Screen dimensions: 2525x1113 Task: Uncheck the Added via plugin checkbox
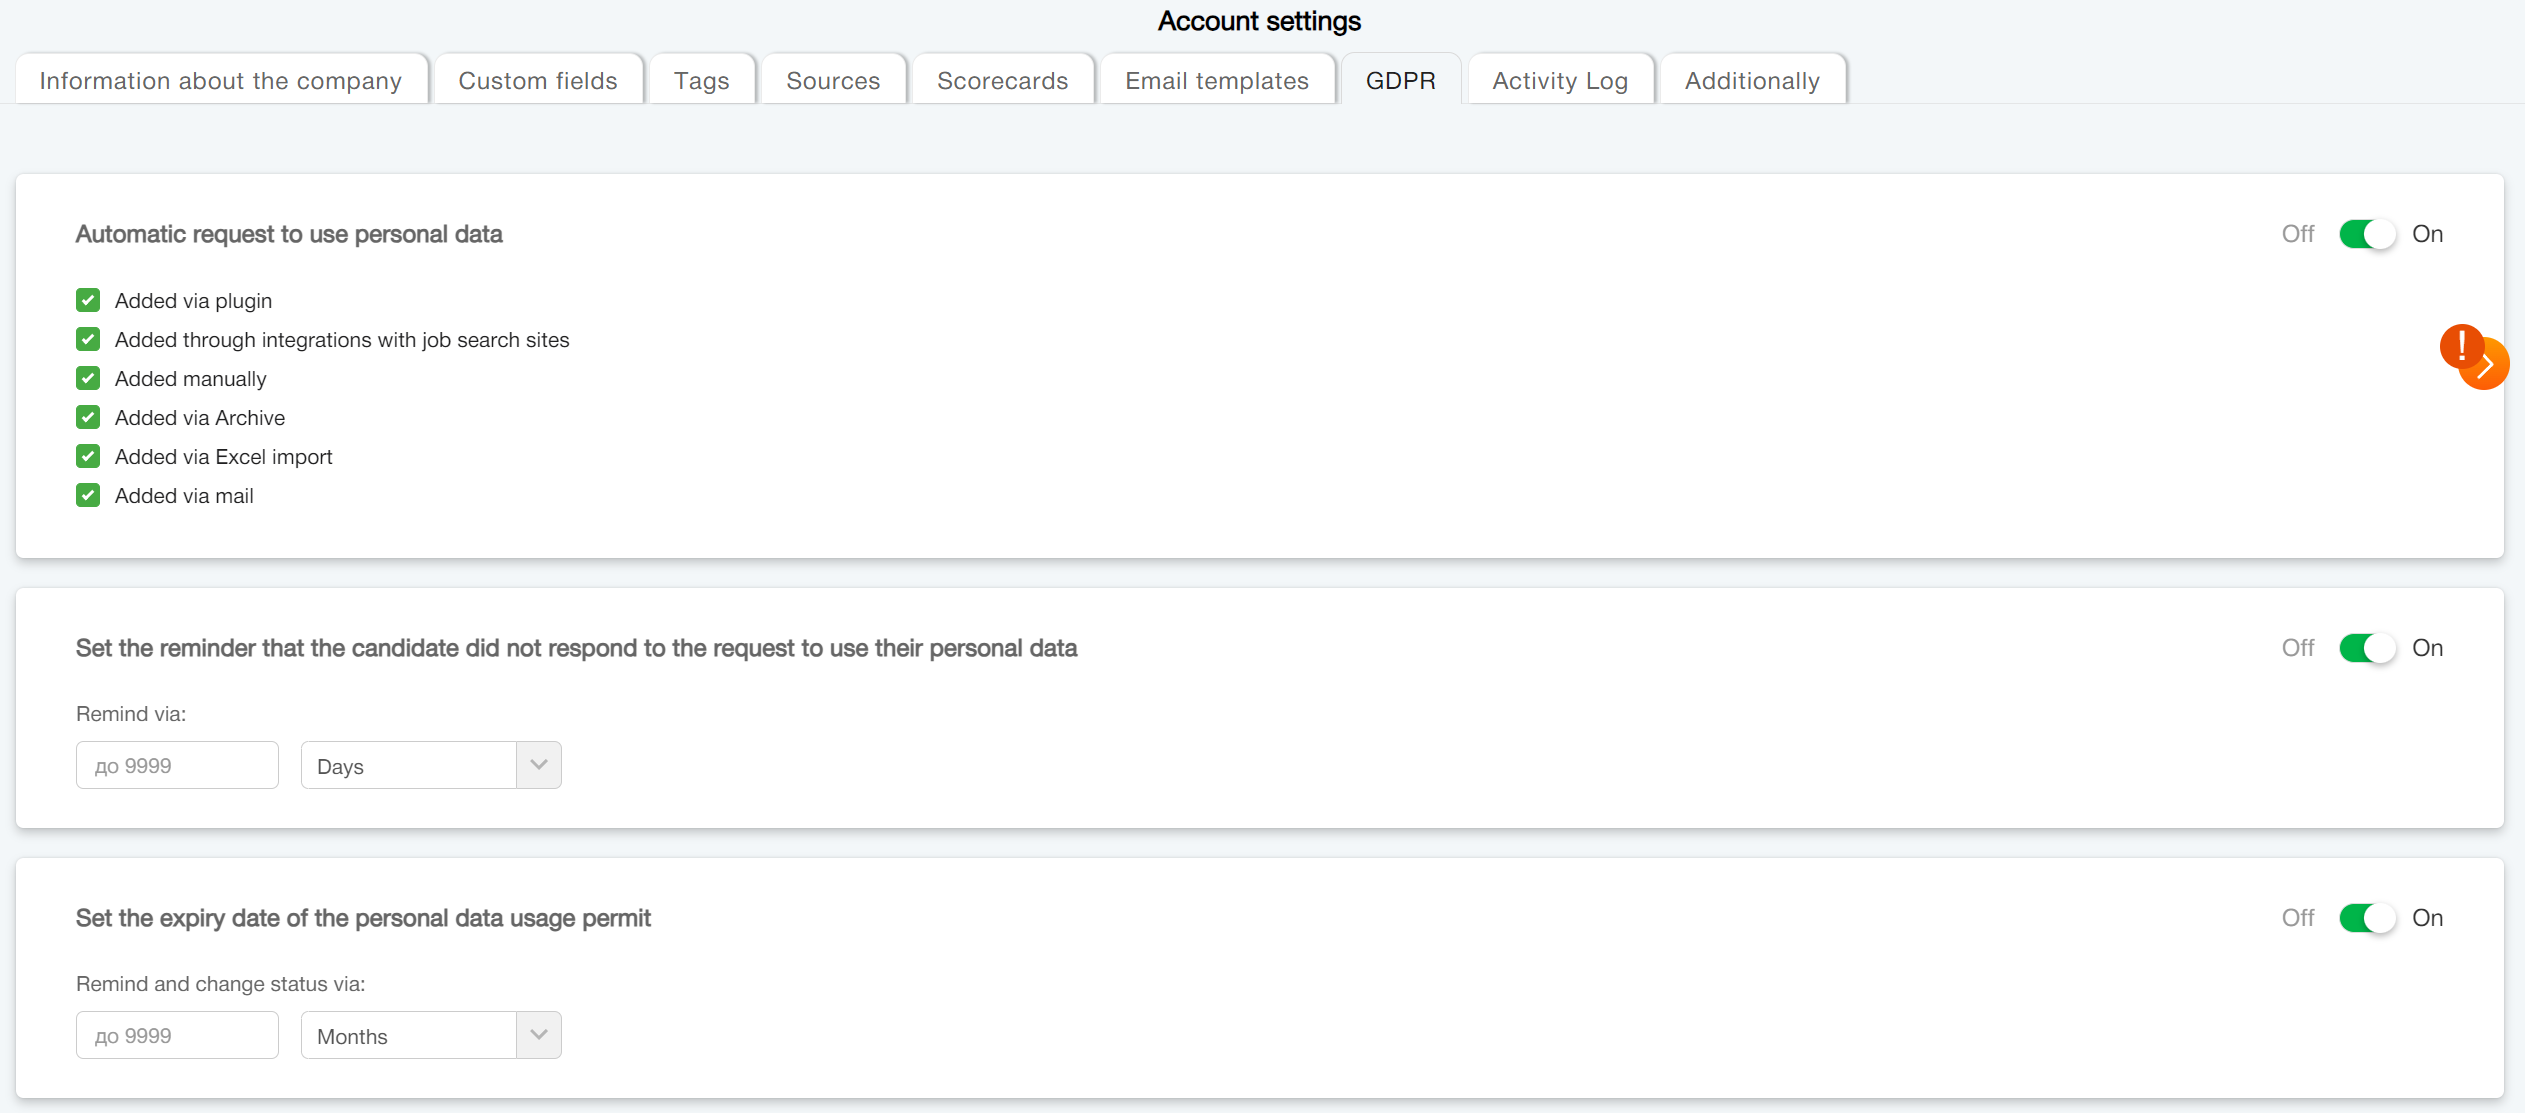point(88,300)
